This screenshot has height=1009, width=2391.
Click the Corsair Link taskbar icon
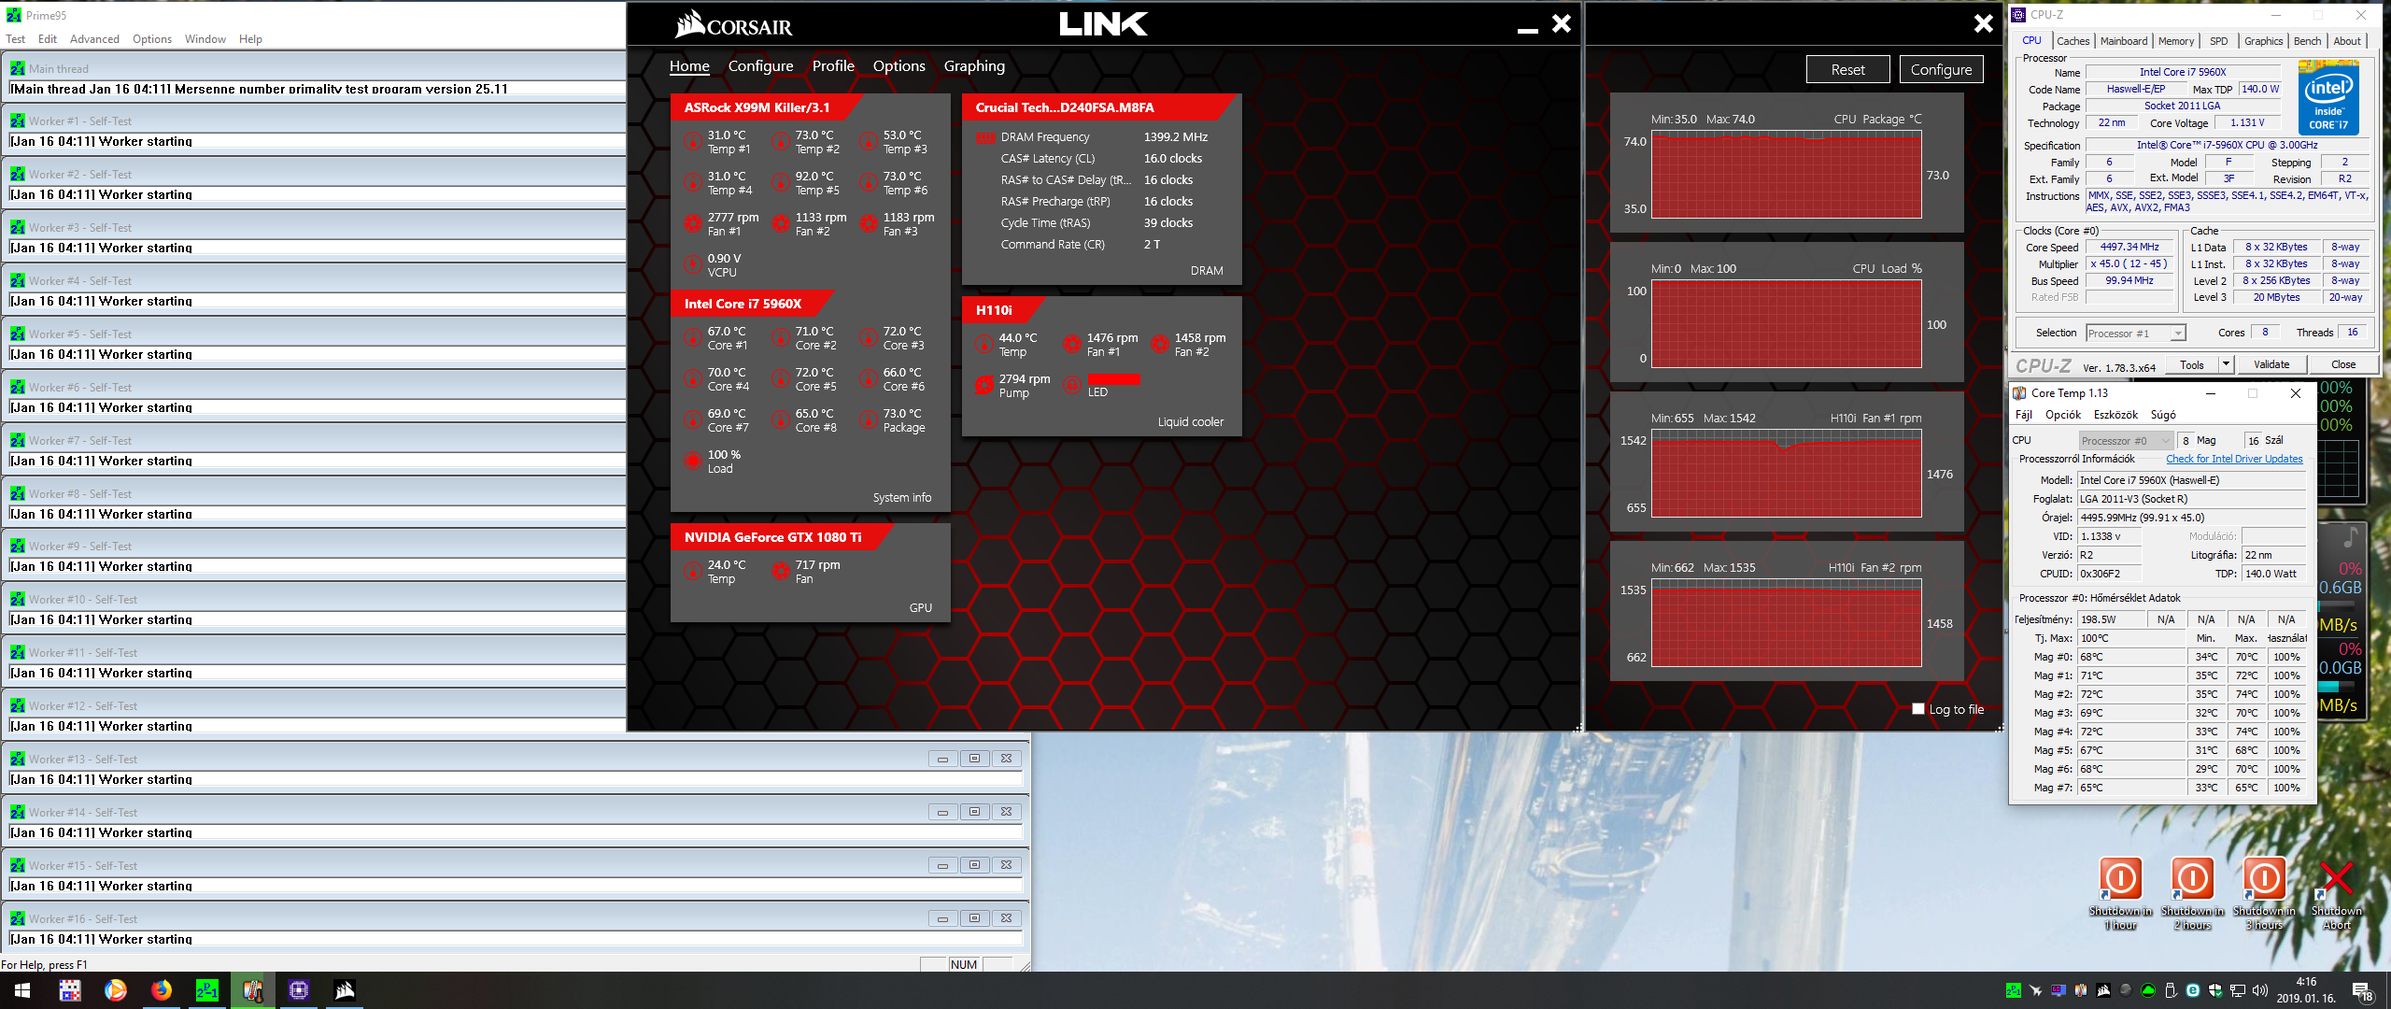tap(345, 990)
